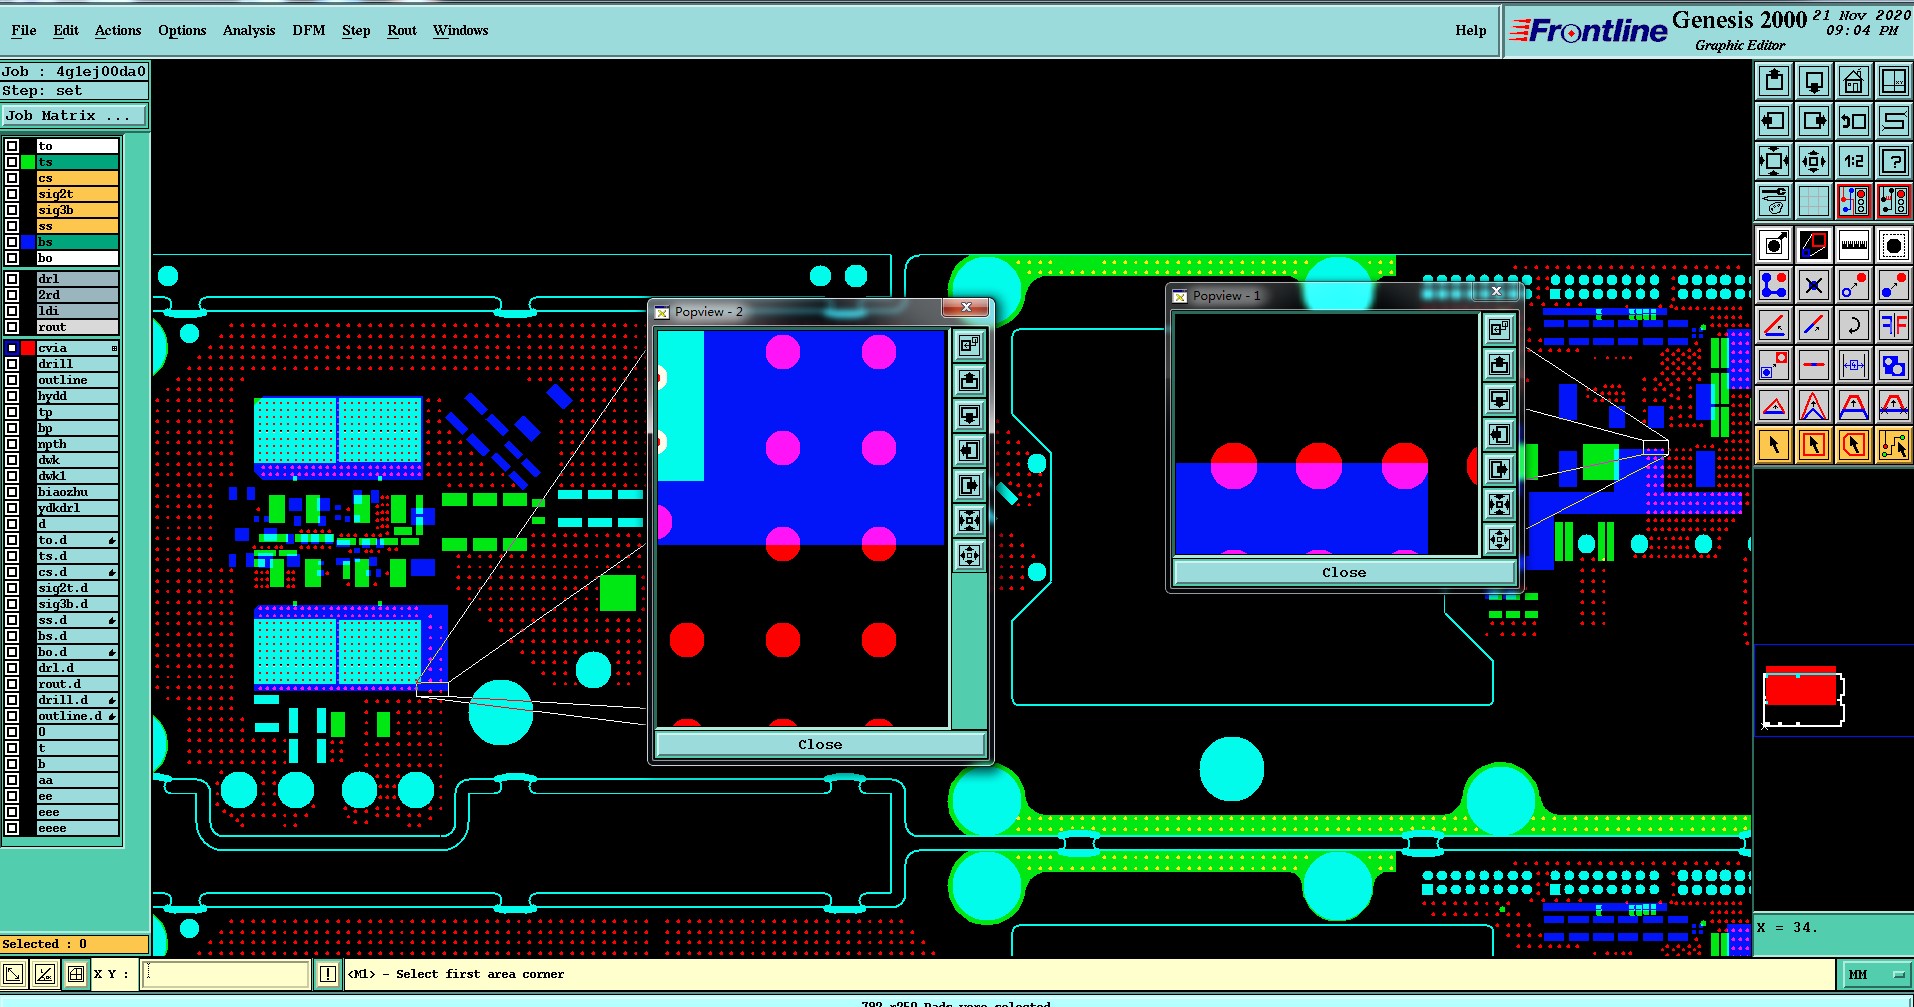Screen dimensions: 1914x1007
Task: Toggle the 'cvia' layer checkbox
Action: point(12,348)
